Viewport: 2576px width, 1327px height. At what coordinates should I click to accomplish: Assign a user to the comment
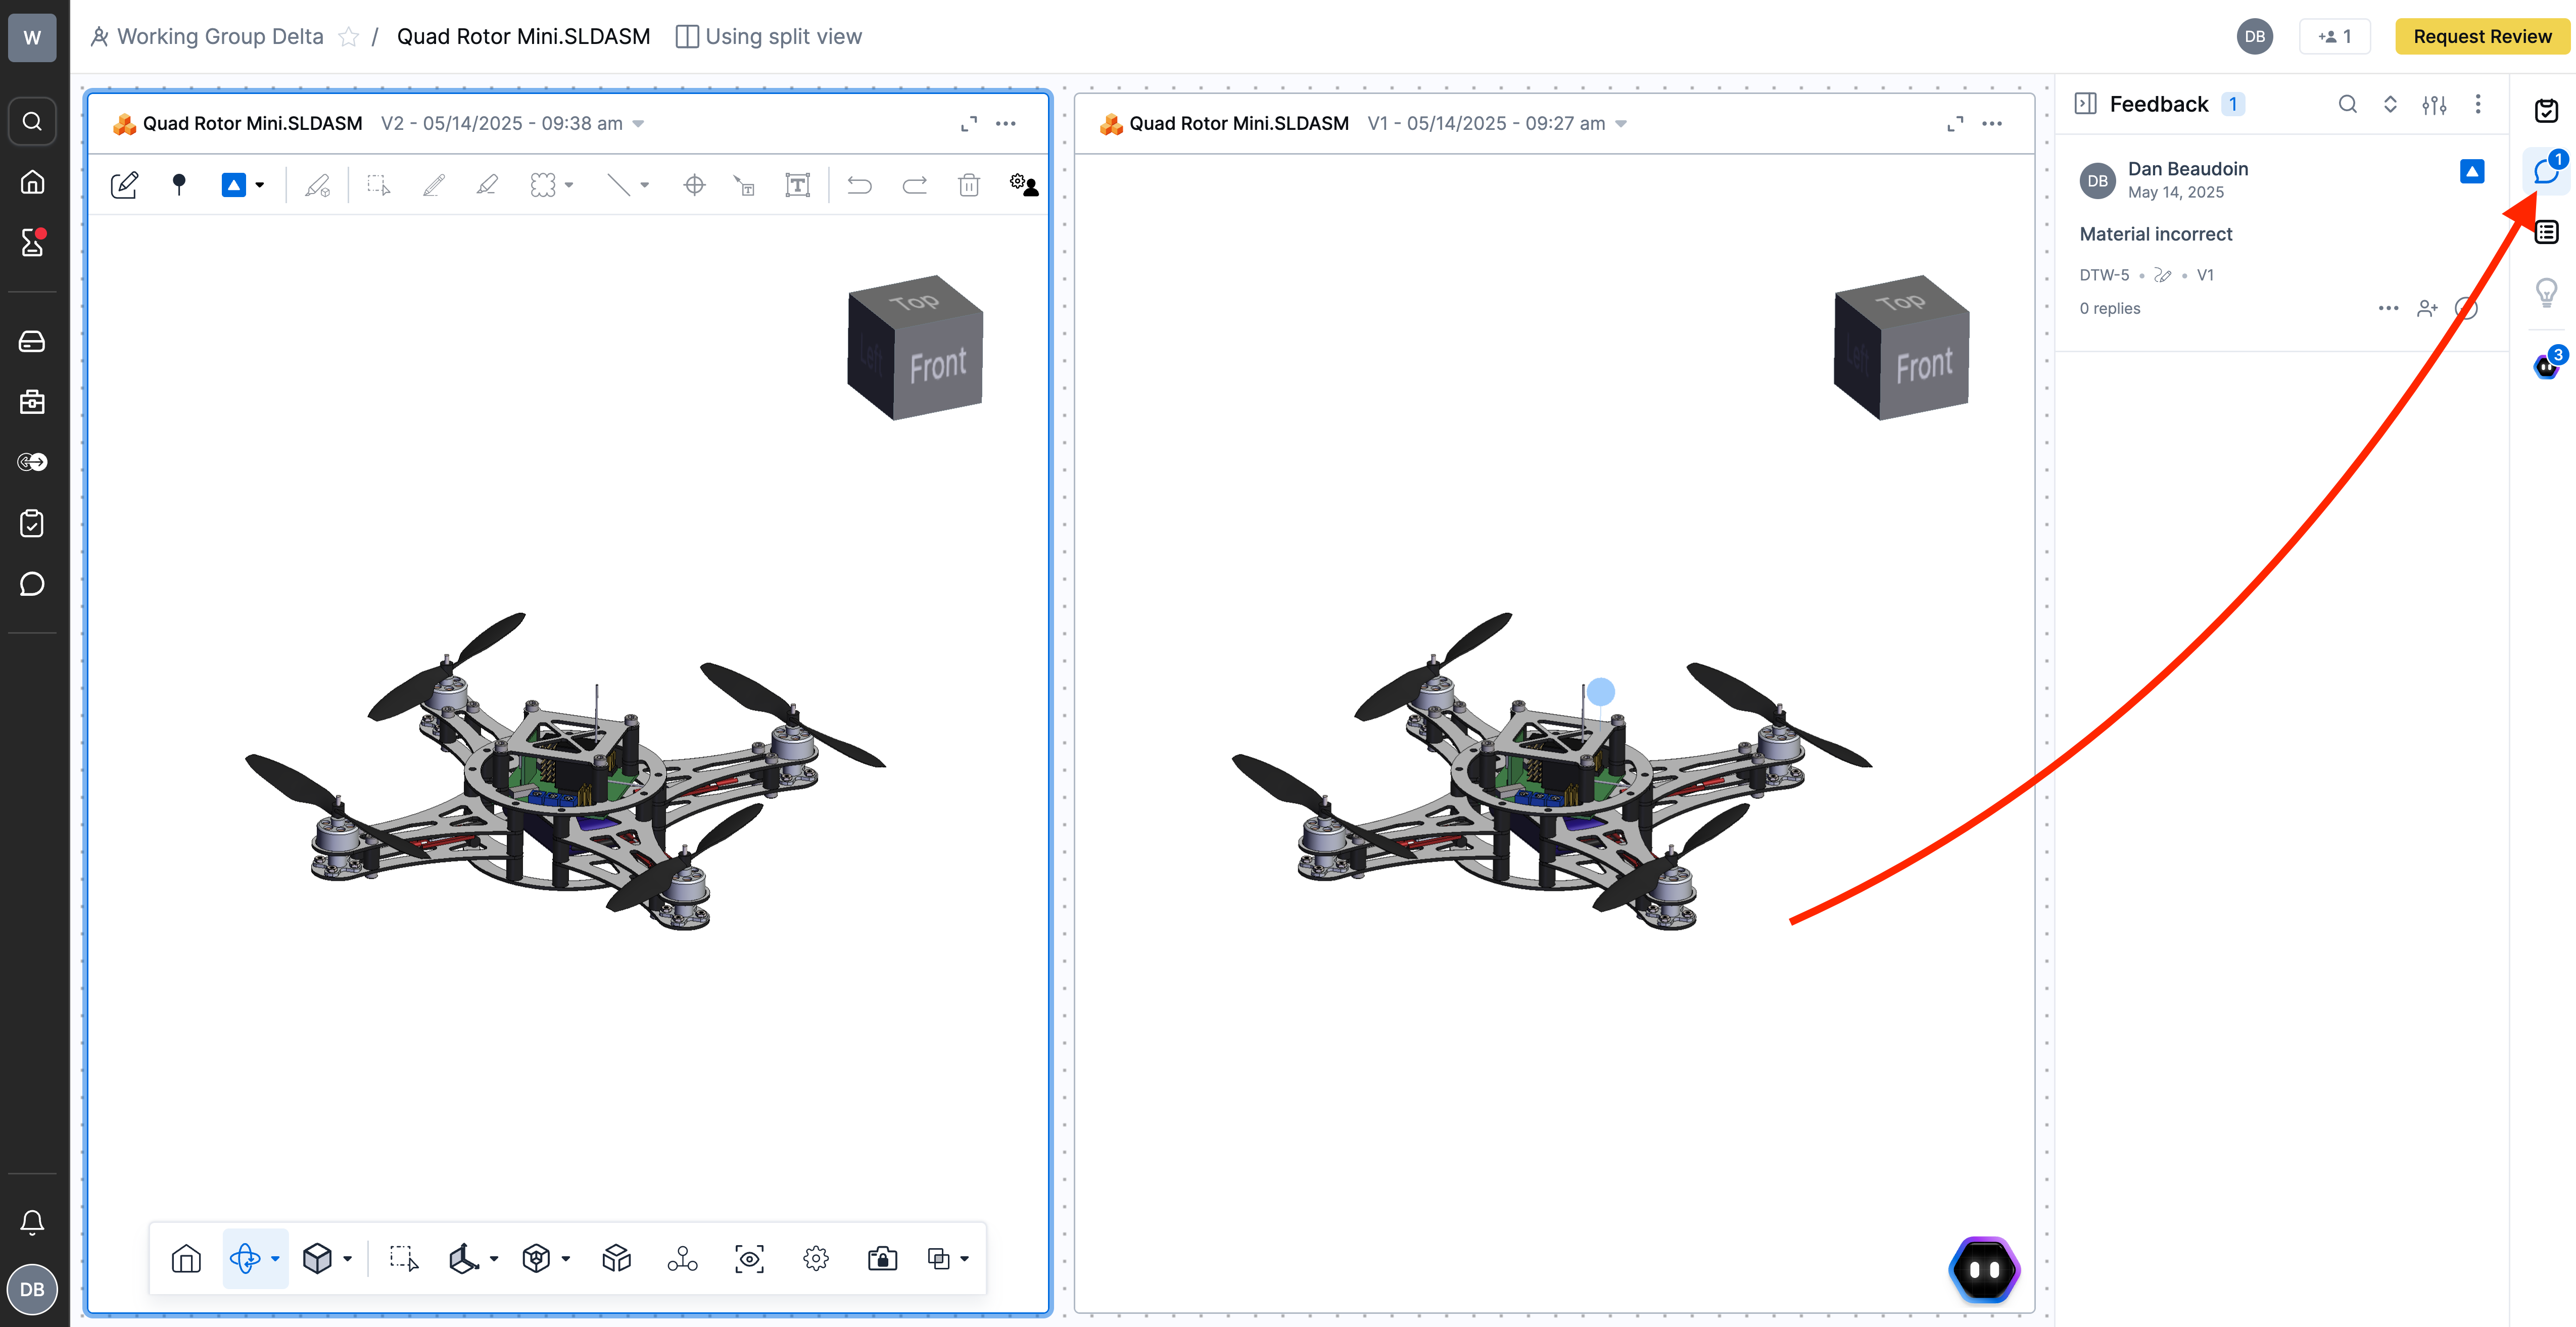tap(2427, 308)
